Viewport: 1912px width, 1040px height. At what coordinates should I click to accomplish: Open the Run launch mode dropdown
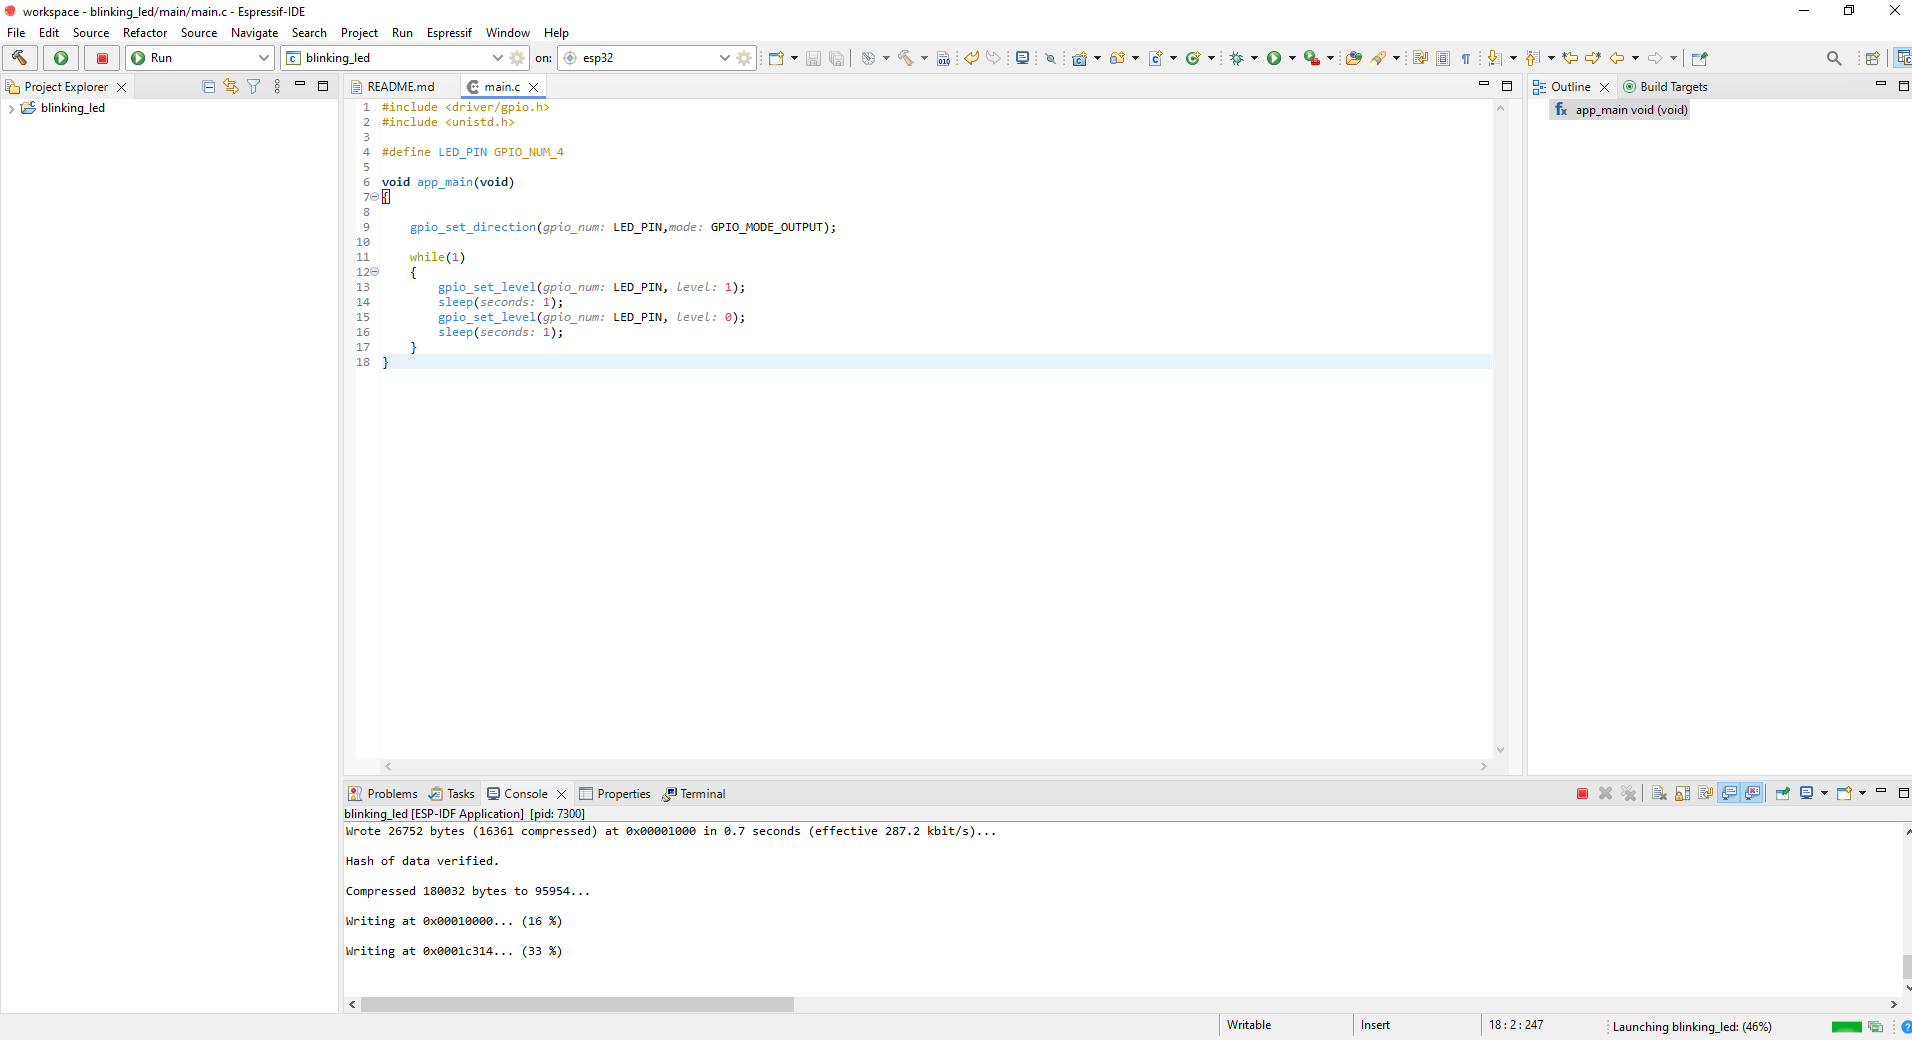coord(264,58)
